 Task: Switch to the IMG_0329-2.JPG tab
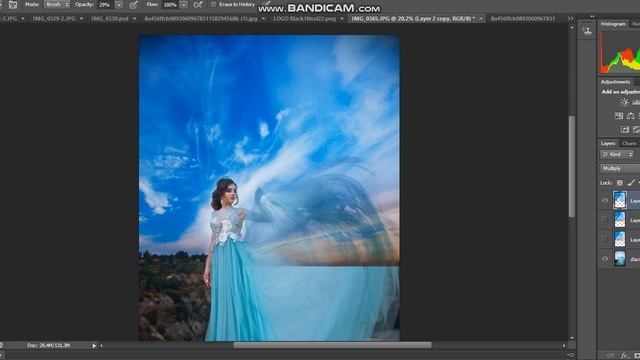click(54, 19)
